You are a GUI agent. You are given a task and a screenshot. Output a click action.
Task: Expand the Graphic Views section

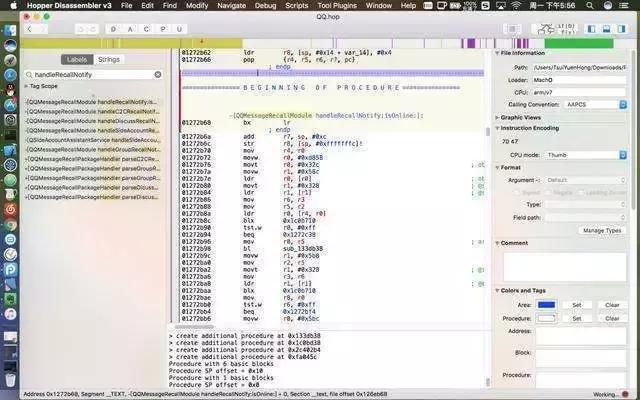[x=497, y=118]
